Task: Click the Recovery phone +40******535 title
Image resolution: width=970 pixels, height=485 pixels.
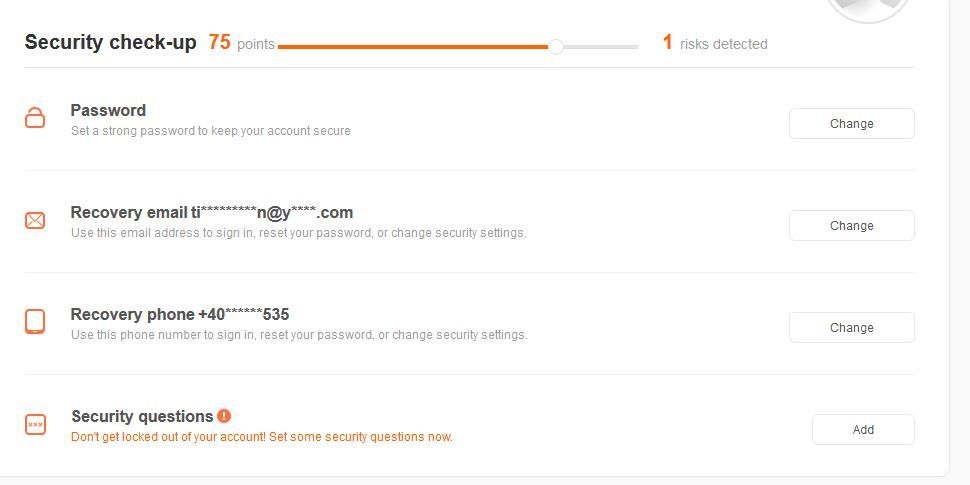Action: (180, 314)
